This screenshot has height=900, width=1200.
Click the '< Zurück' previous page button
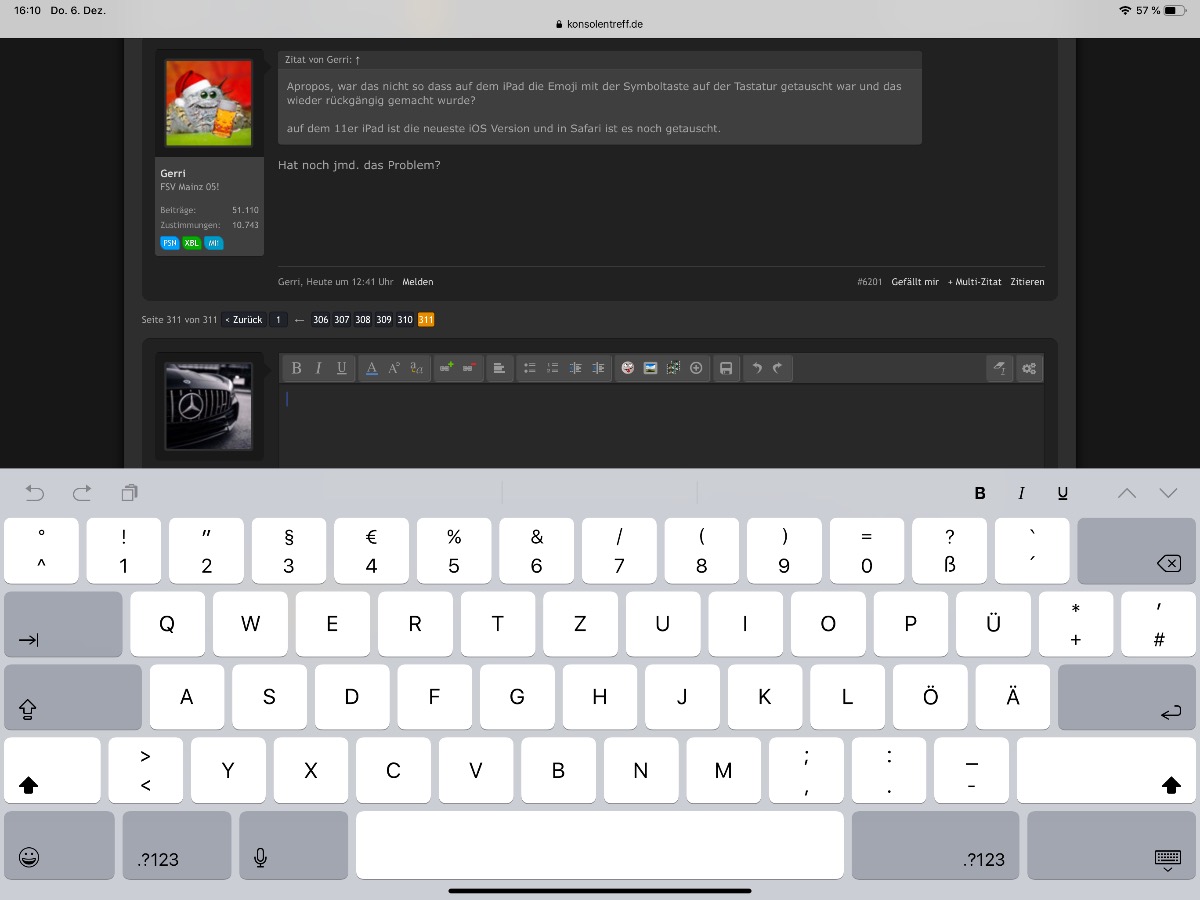pos(244,320)
